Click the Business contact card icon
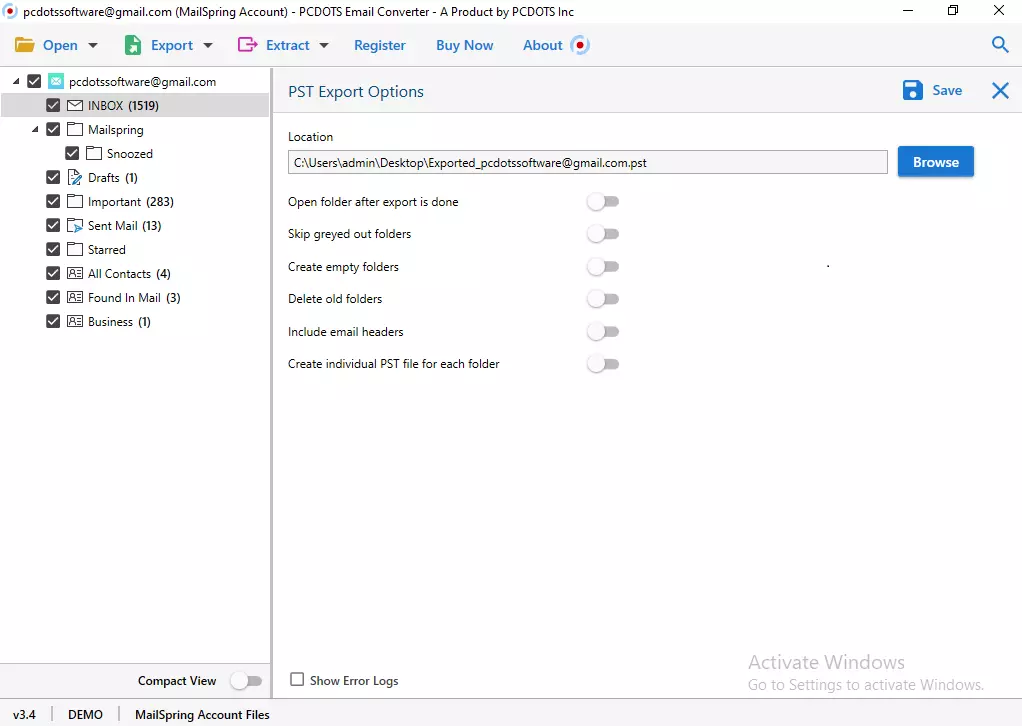1022x726 pixels. coord(75,321)
